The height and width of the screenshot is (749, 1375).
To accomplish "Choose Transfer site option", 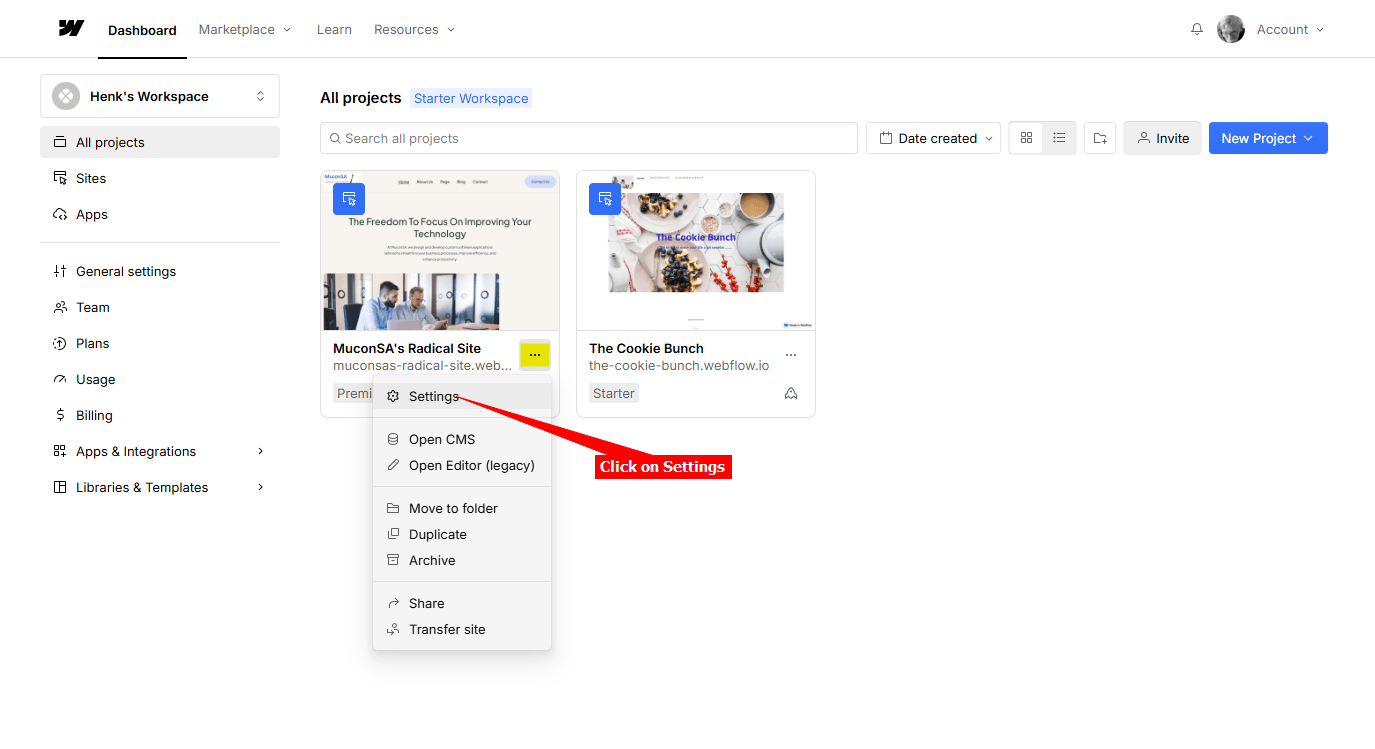I will pos(462,629).
